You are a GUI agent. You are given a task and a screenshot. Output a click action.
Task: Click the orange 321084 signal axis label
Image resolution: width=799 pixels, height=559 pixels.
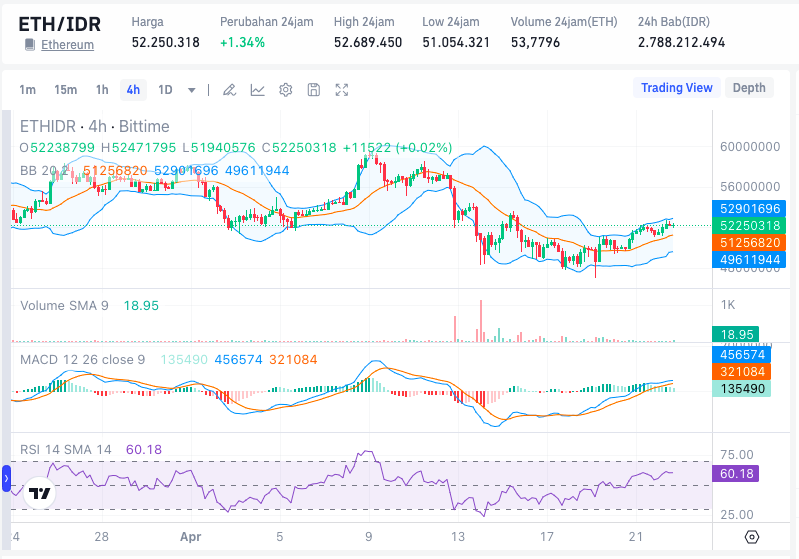[x=742, y=371]
